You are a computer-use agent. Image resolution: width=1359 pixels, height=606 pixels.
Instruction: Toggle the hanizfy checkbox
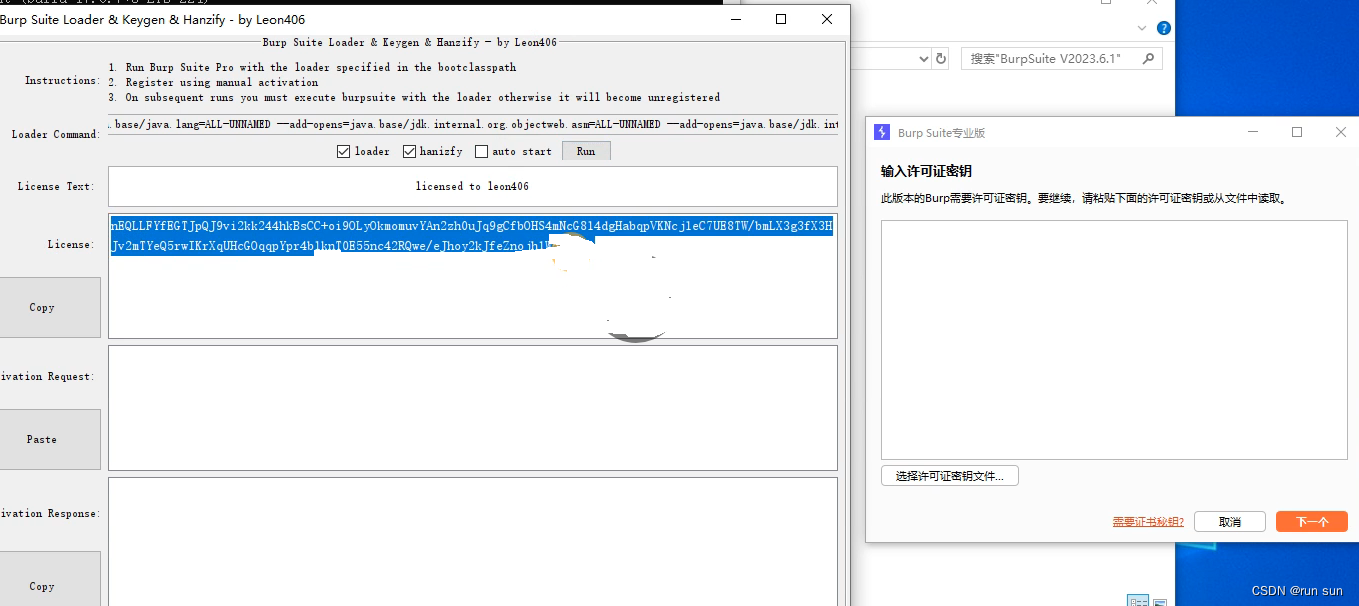coord(409,151)
